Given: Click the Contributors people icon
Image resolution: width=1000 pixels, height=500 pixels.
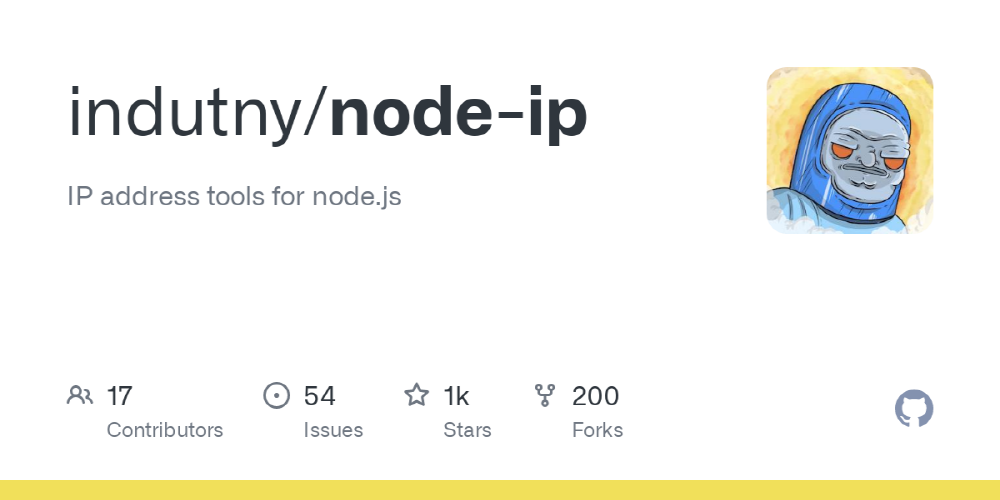Looking at the screenshot, I should (x=80, y=396).
